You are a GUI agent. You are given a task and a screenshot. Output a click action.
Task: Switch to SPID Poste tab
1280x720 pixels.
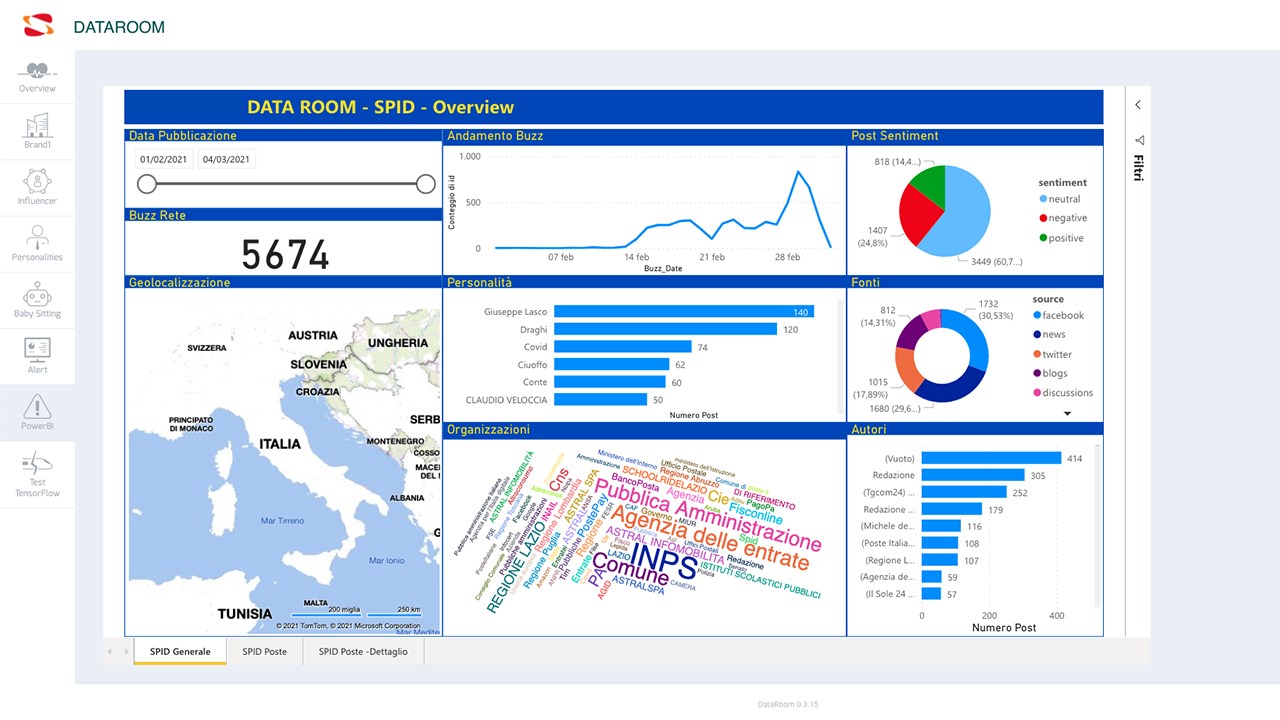point(264,651)
